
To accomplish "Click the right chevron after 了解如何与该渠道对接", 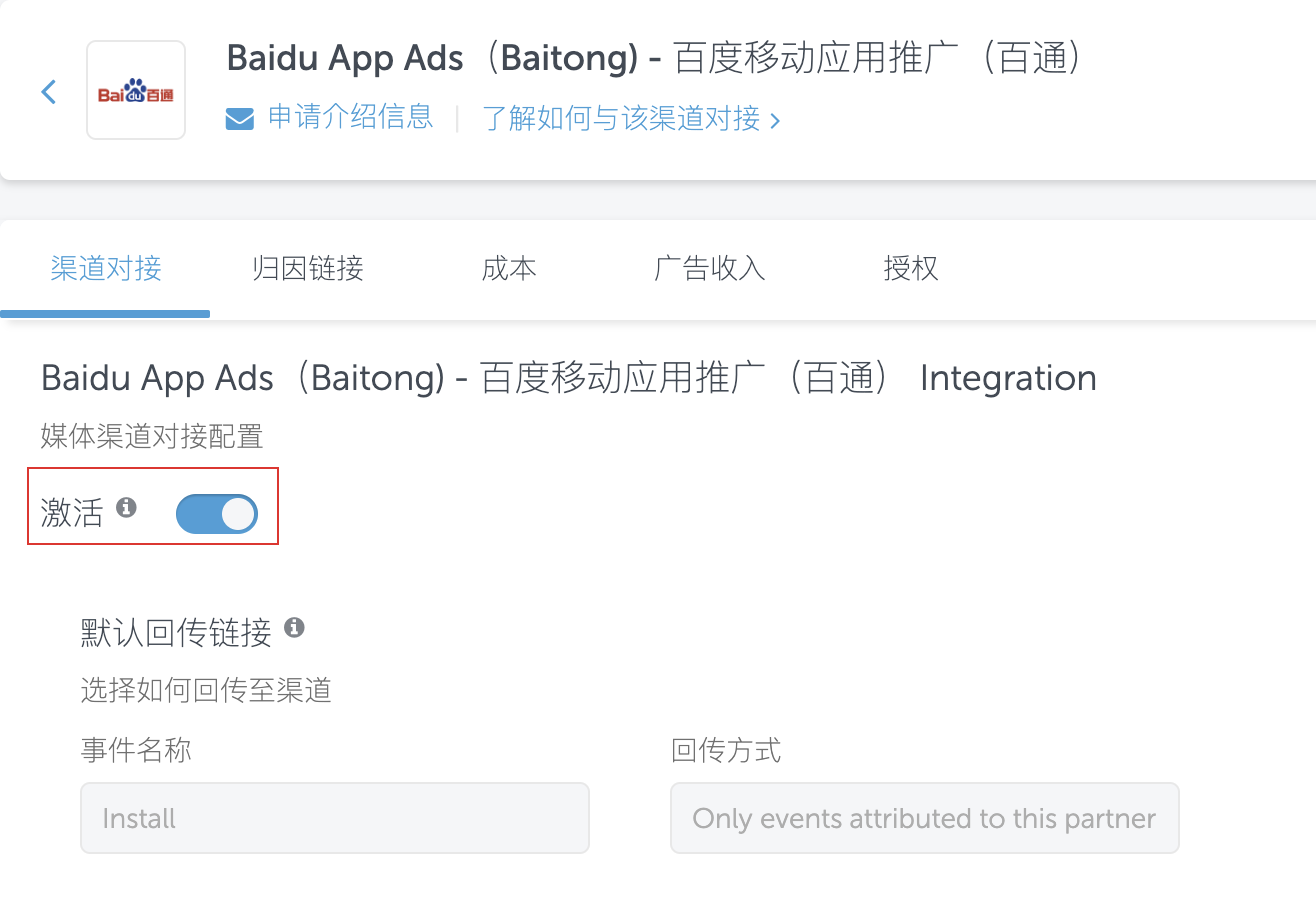I will (x=775, y=121).
